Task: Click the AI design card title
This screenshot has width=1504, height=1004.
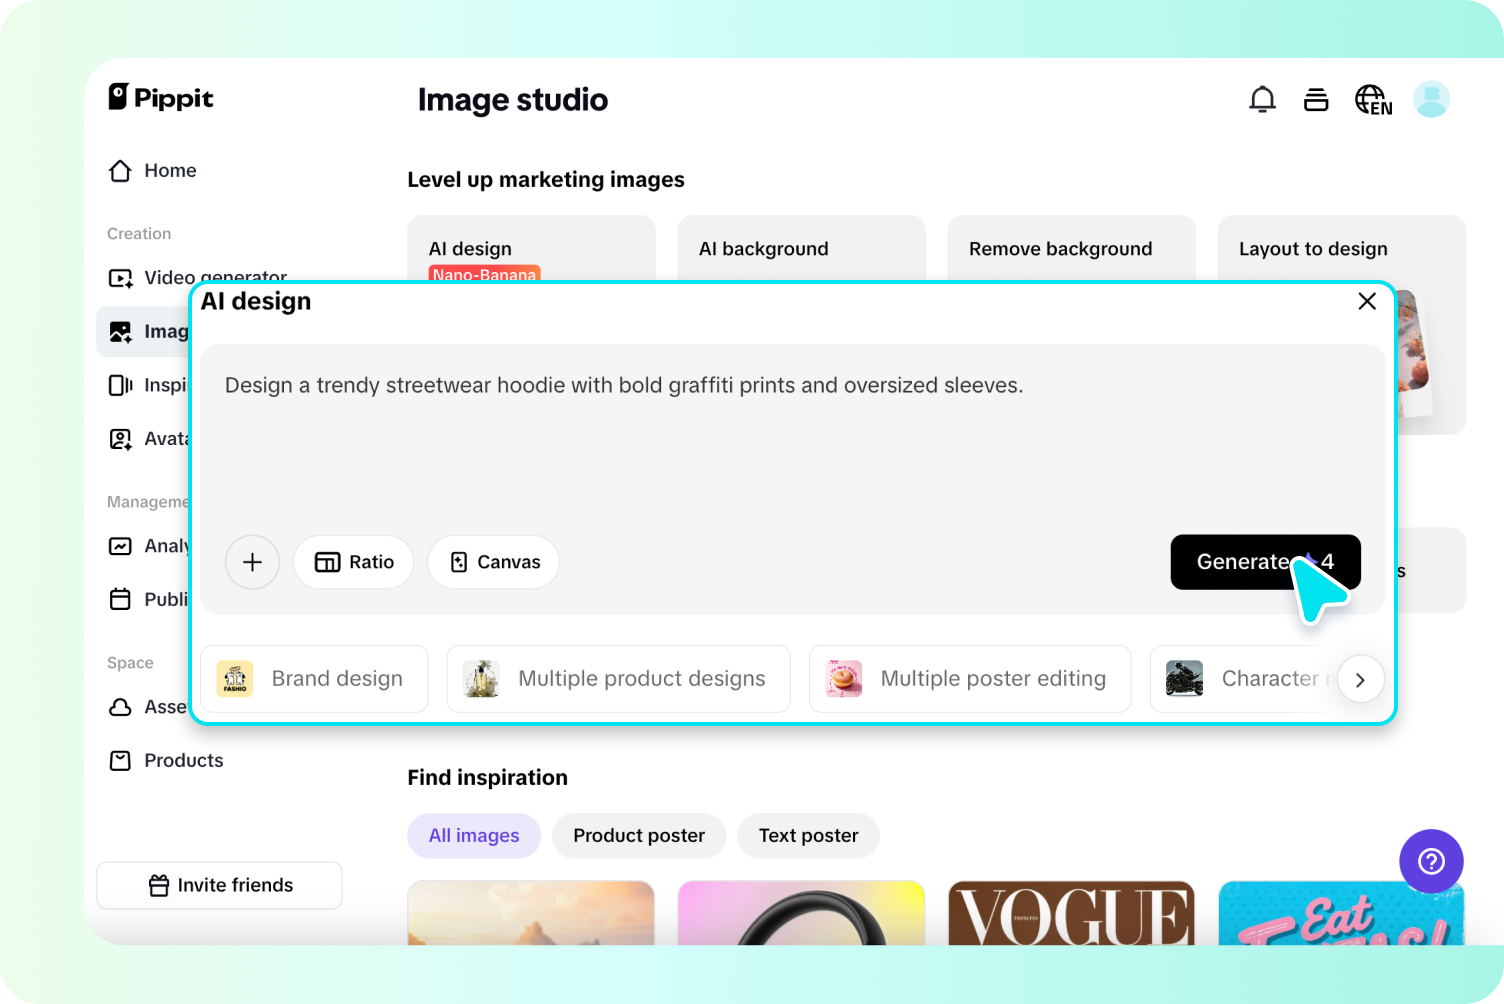Action: pyautogui.click(x=470, y=249)
